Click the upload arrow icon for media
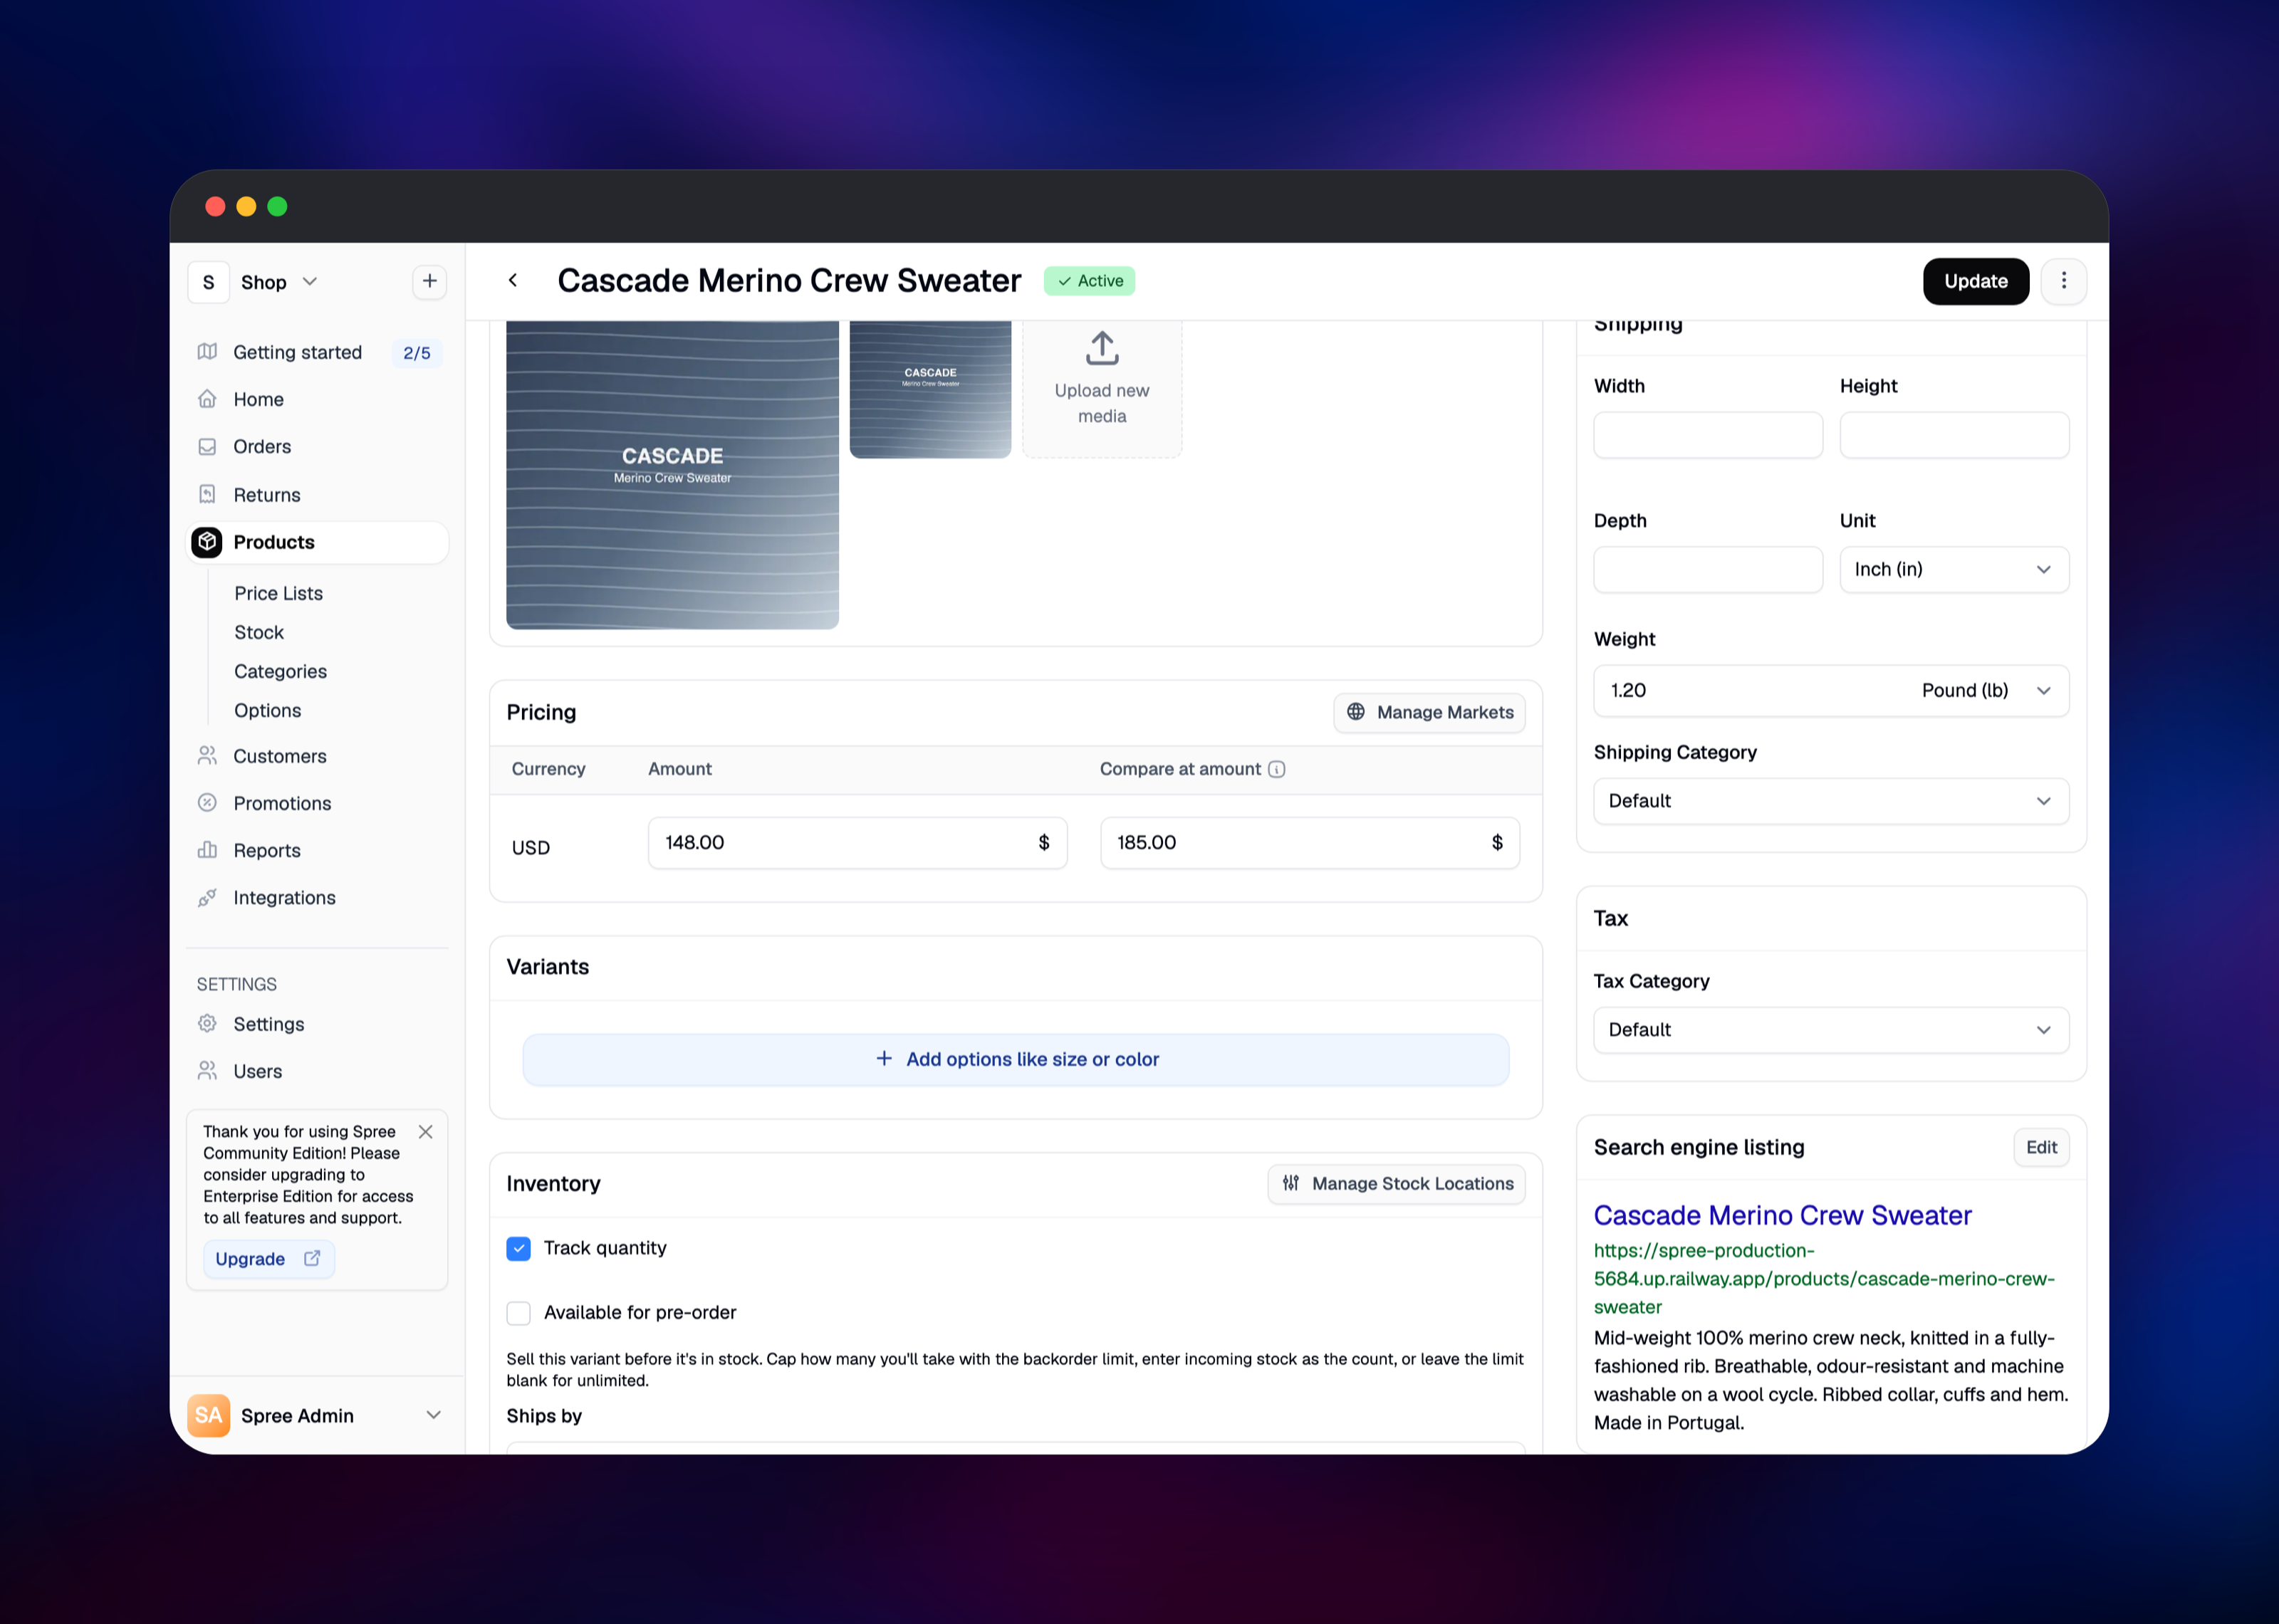Viewport: 2279px width, 1624px height. [1102, 348]
